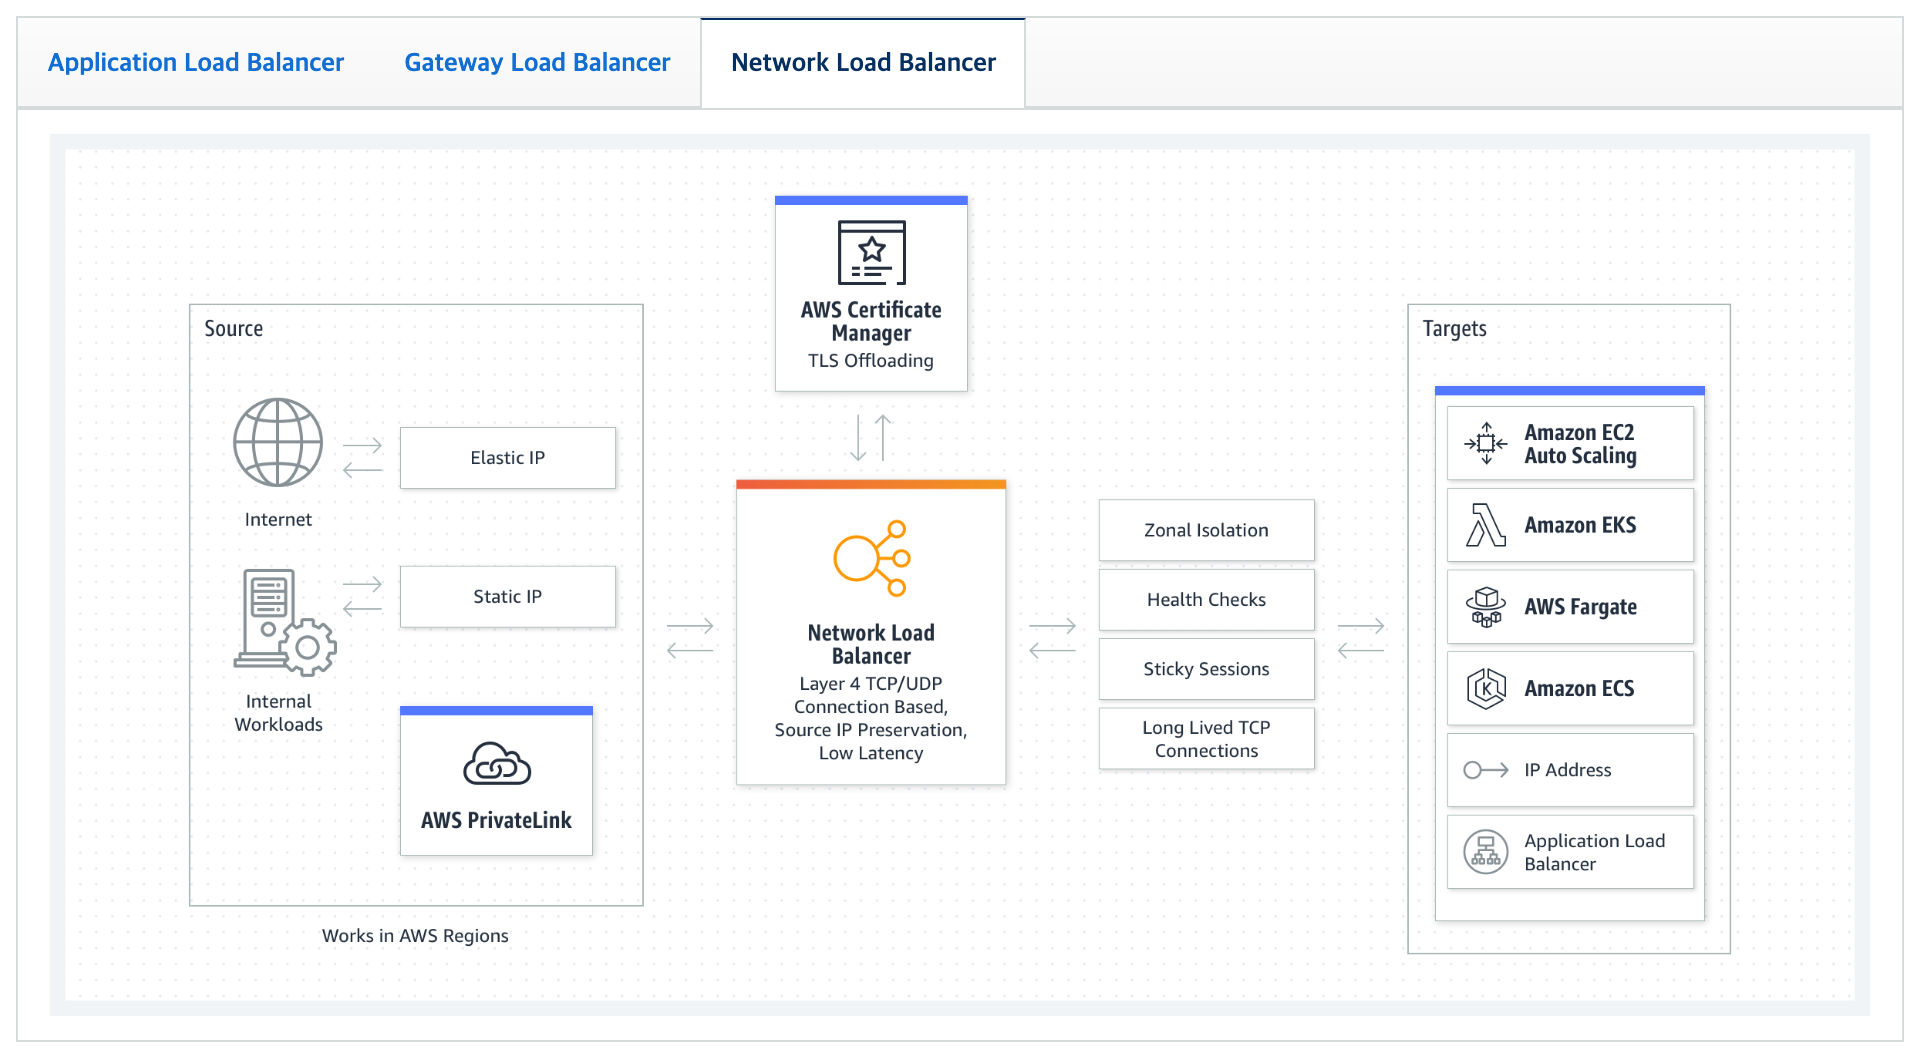The image size is (1928, 1060).
Task: Click the Amazon ECS label
Action: [x=1579, y=689]
